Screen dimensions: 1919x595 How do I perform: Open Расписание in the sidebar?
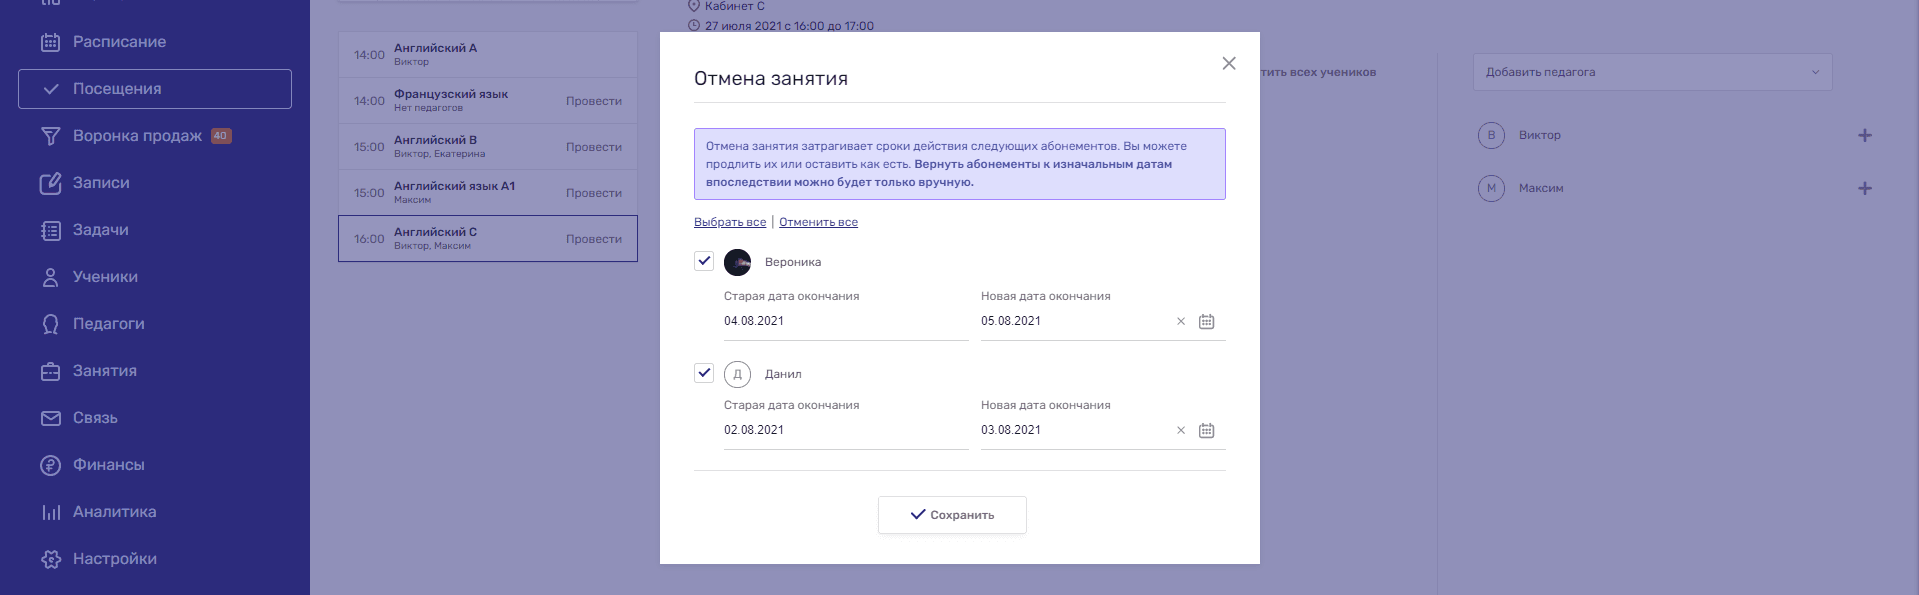click(119, 42)
